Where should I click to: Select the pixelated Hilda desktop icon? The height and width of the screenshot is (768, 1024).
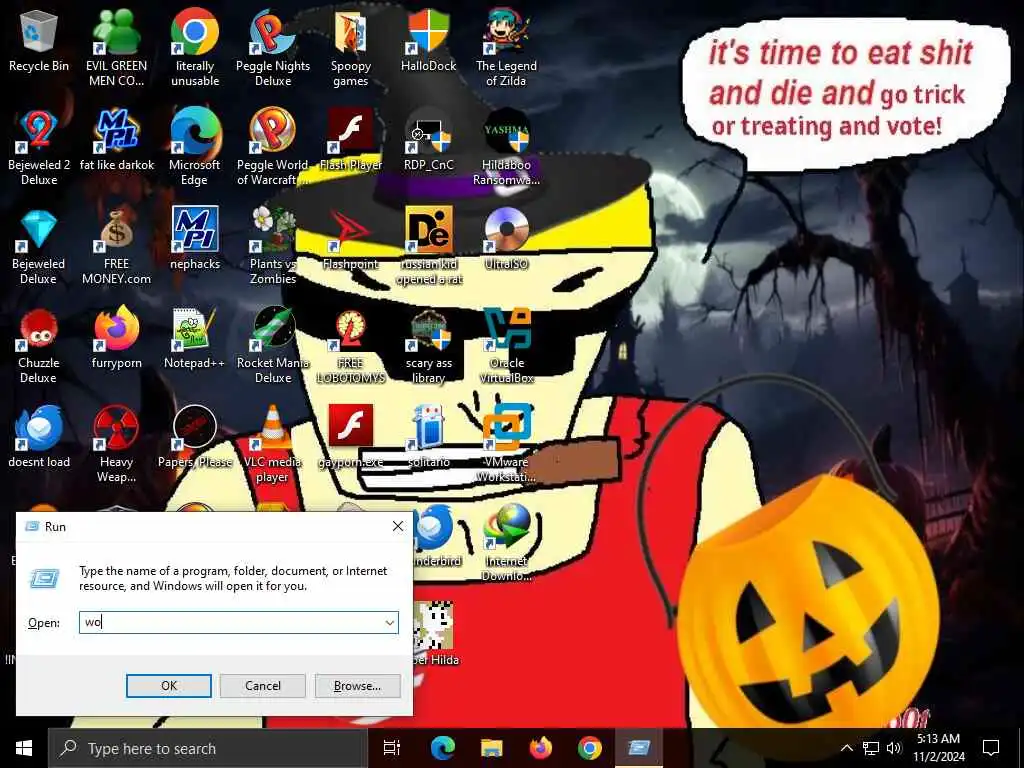pos(435,633)
